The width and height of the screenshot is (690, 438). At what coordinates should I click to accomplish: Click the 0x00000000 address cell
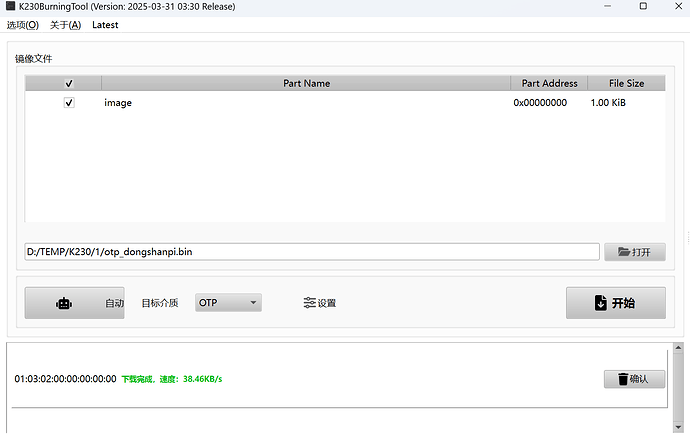pos(540,103)
